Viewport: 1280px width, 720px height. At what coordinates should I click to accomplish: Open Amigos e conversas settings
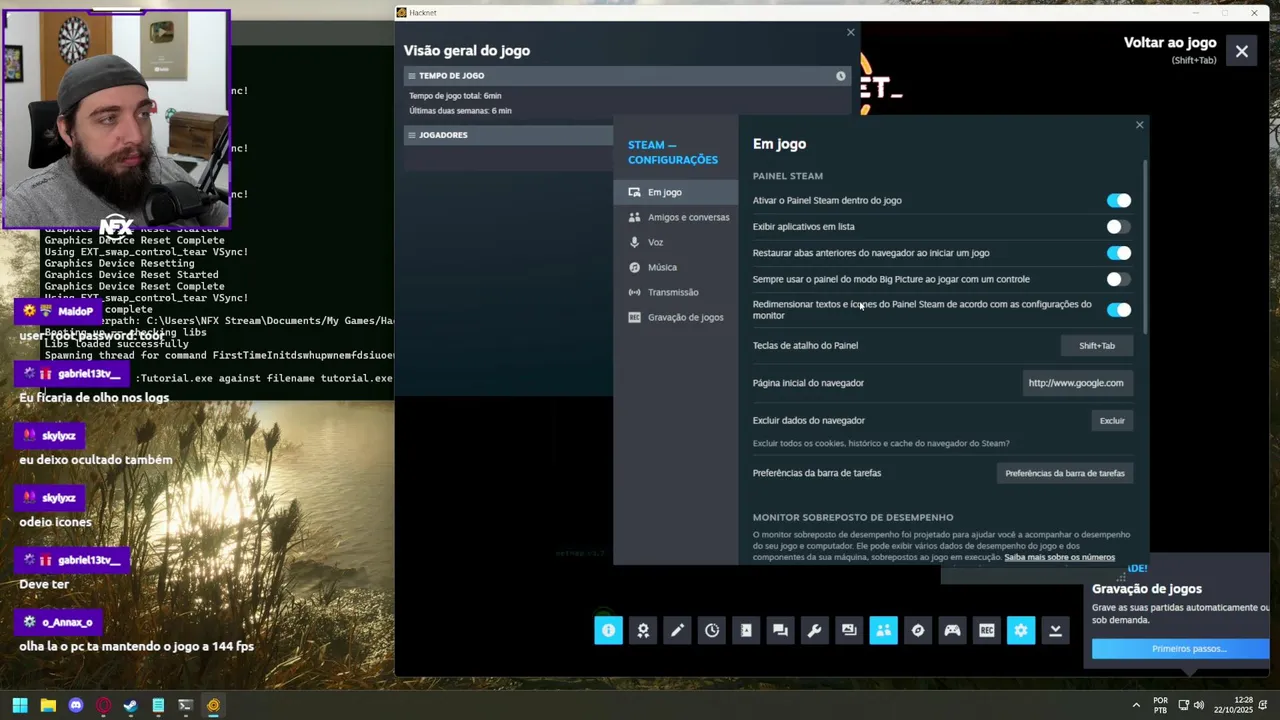(x=676, y=217)
